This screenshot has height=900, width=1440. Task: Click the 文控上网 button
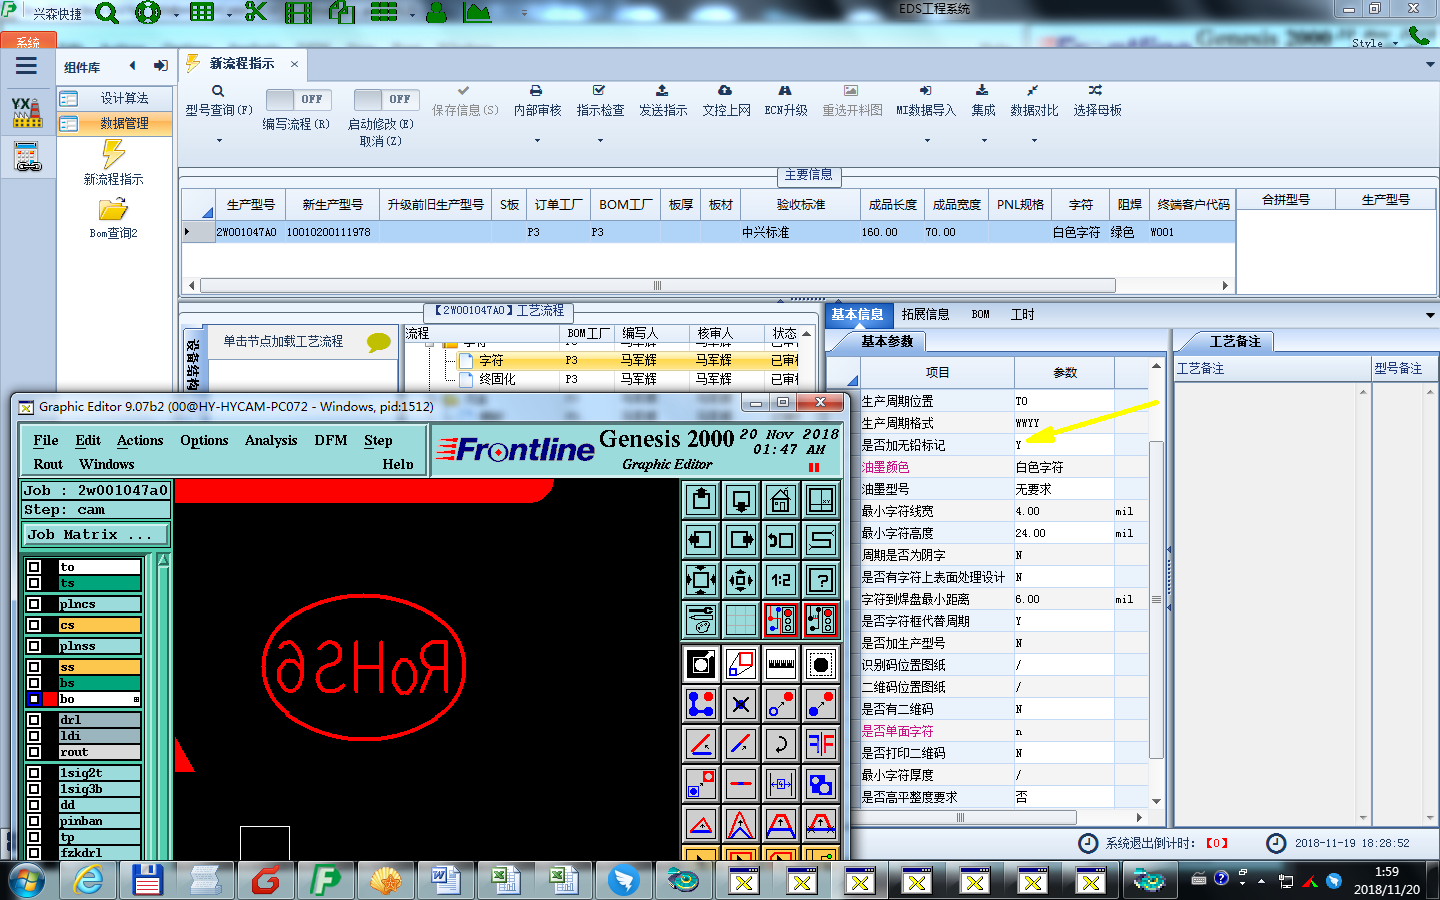tap(726, 102)
